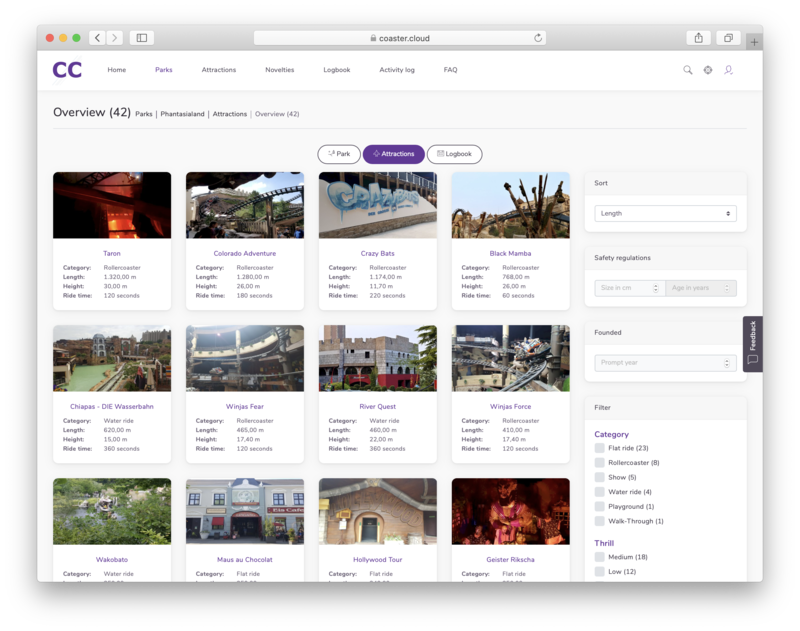Tick the Rollercoaster (8) checkbox
The image size is (800, 631).
pos(599,463)
